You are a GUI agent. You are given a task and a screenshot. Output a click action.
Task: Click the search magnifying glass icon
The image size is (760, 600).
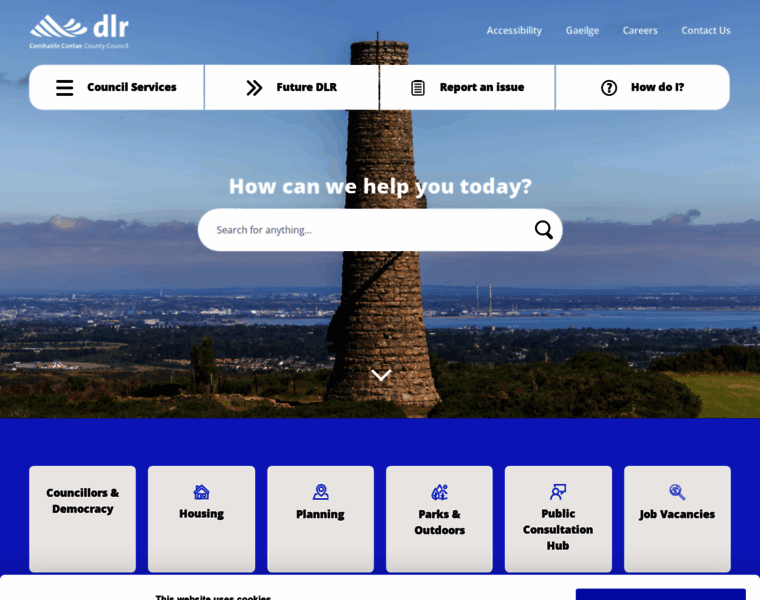[543, 230]
